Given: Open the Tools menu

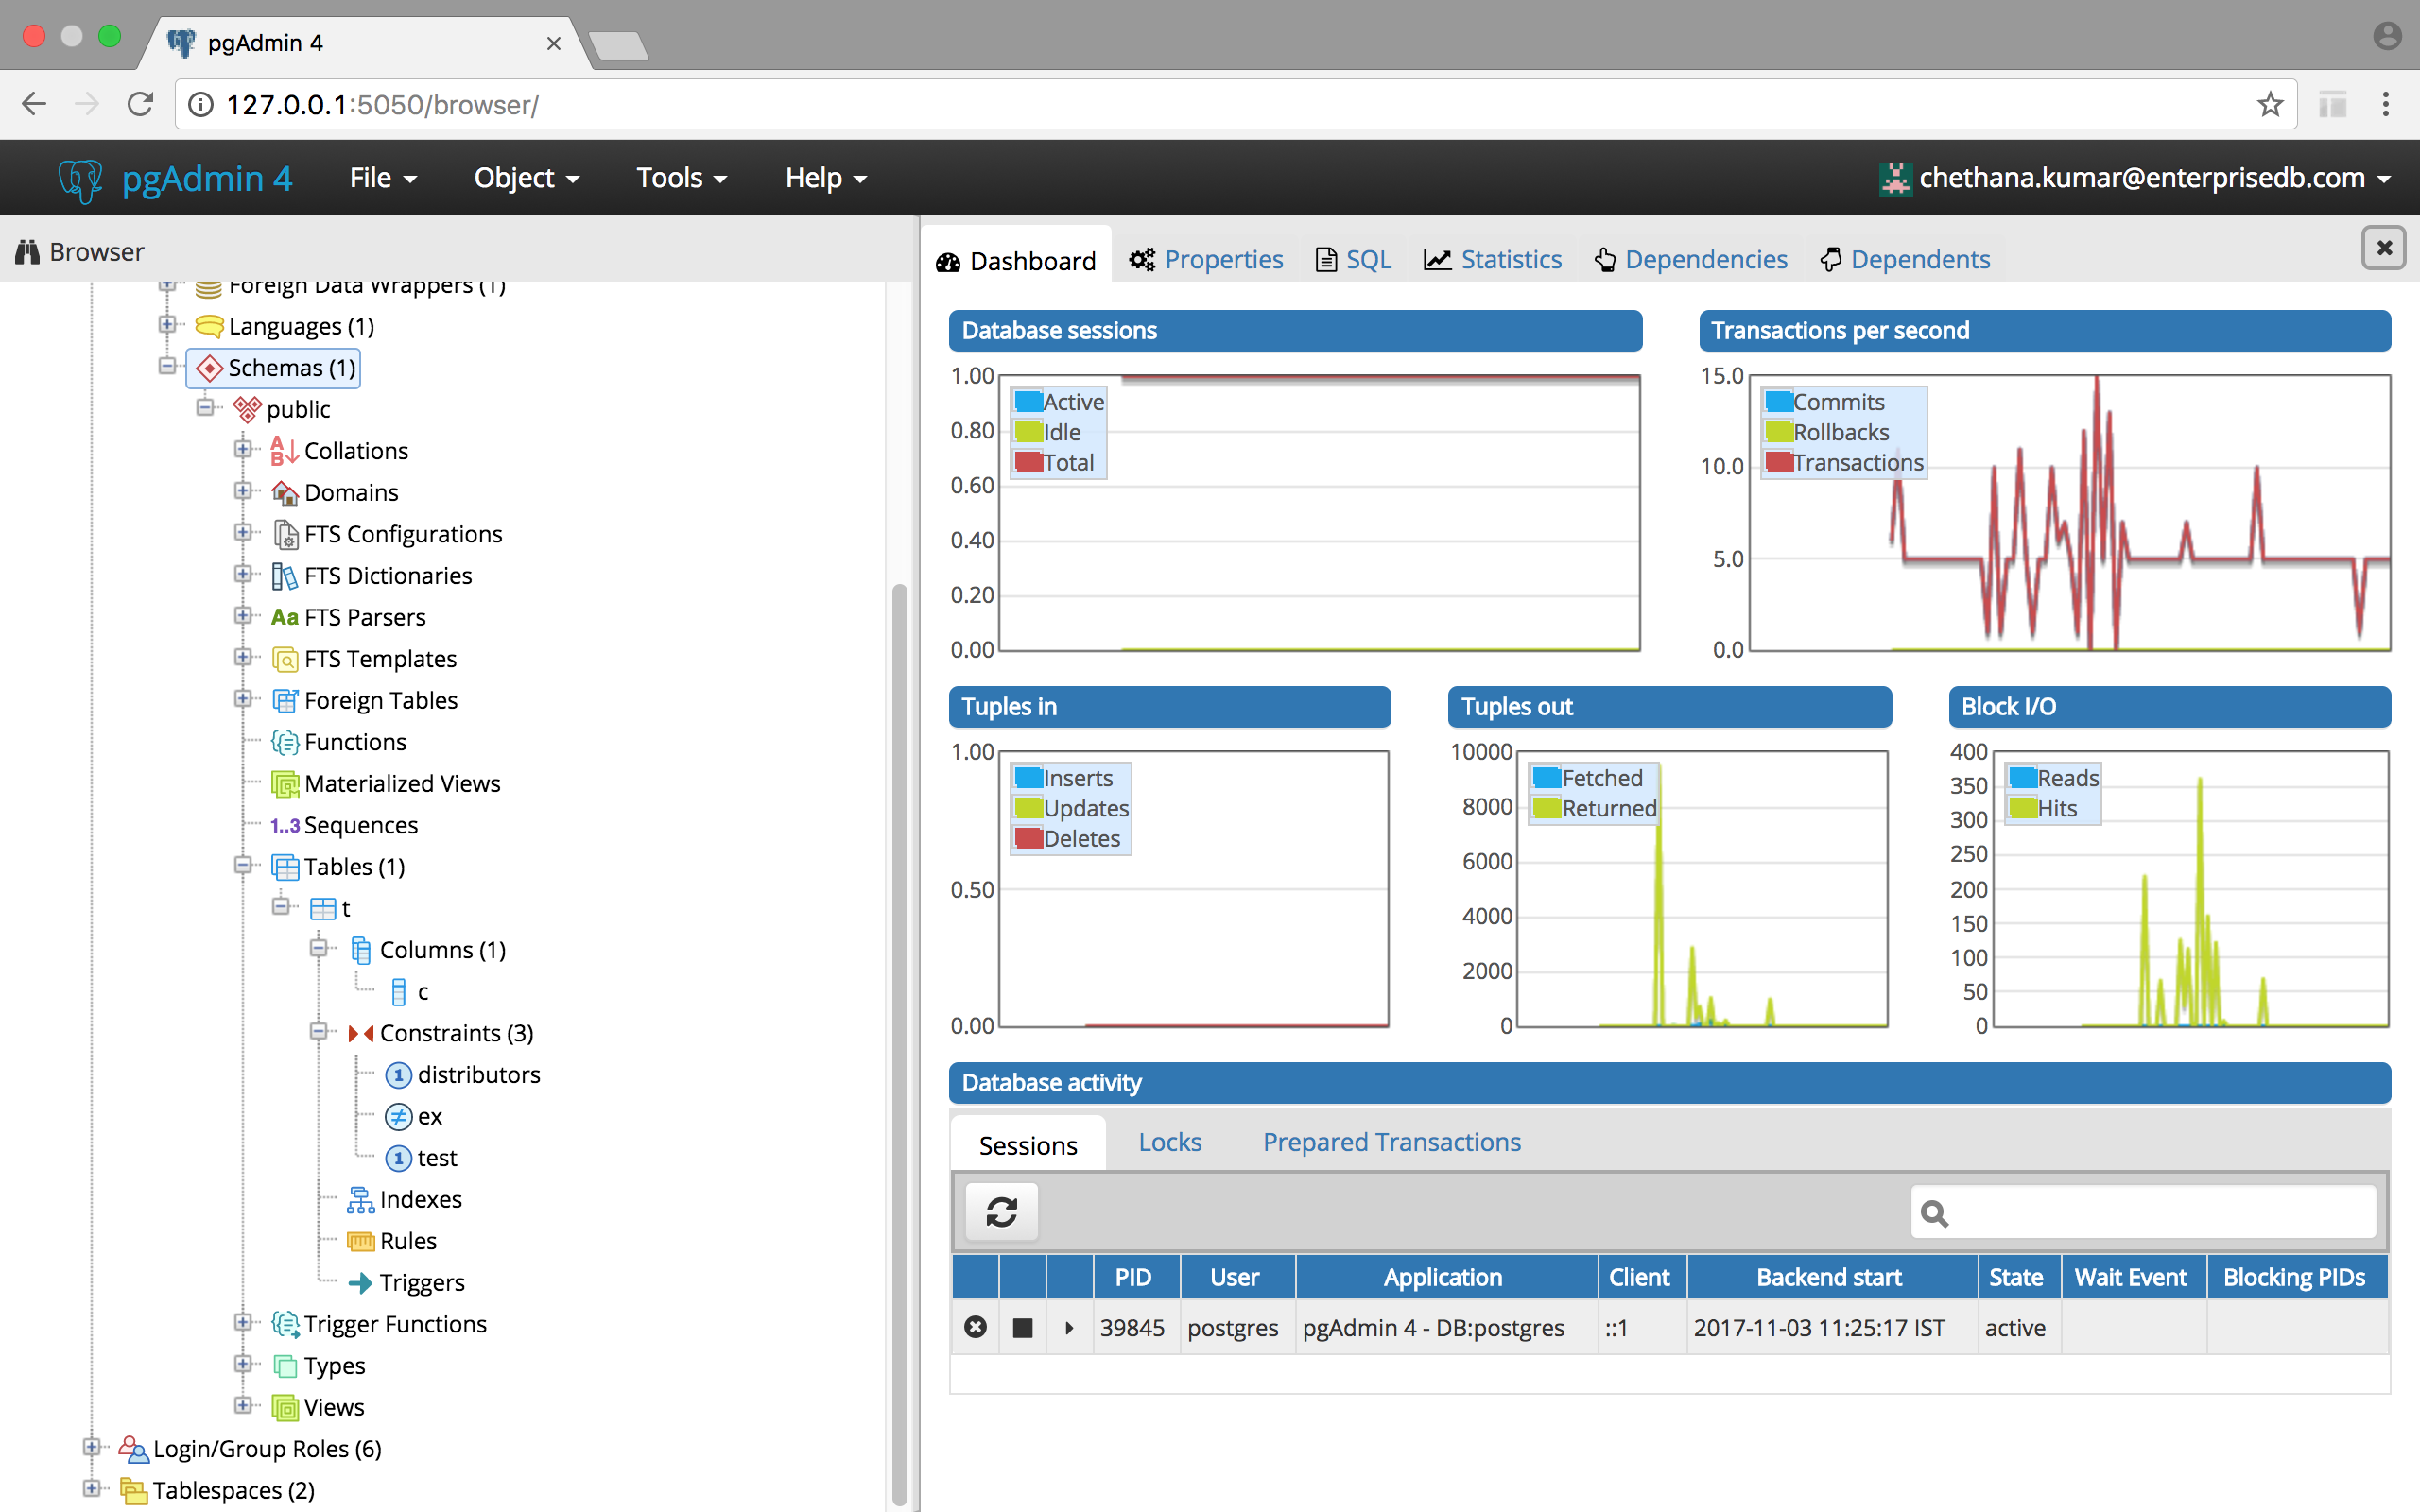Looking at the screenshot, I should coord(681,178).
